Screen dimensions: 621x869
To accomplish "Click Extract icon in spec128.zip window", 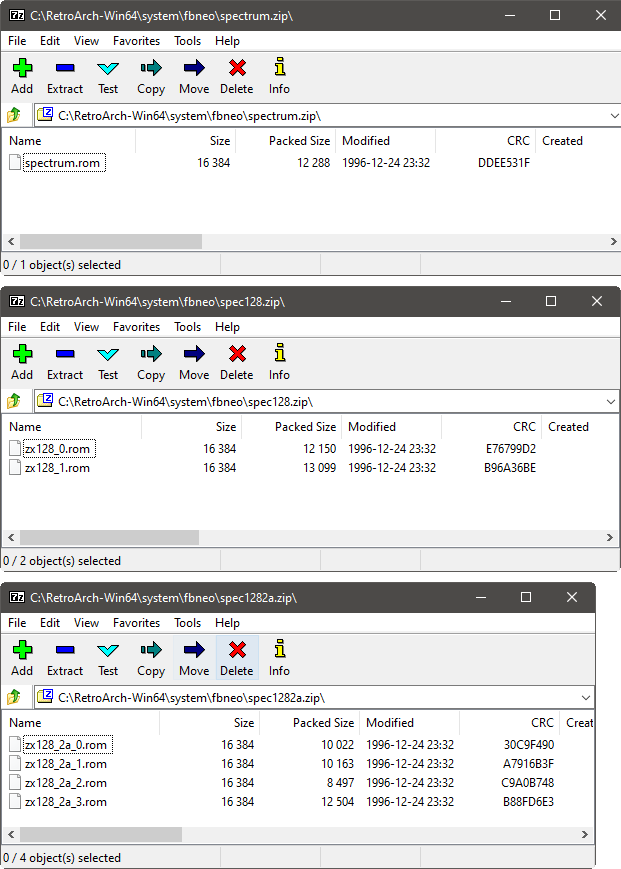I will 65,354.
